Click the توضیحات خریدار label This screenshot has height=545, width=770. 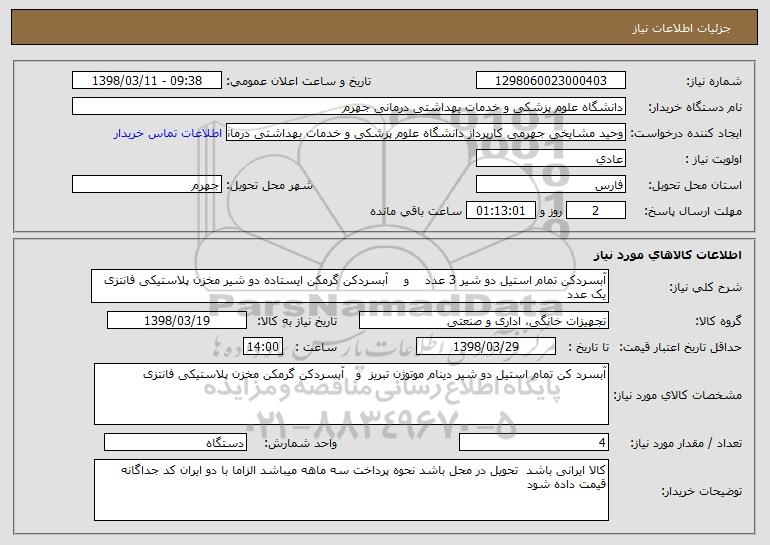pyautogui.click(x=701, y=490)
